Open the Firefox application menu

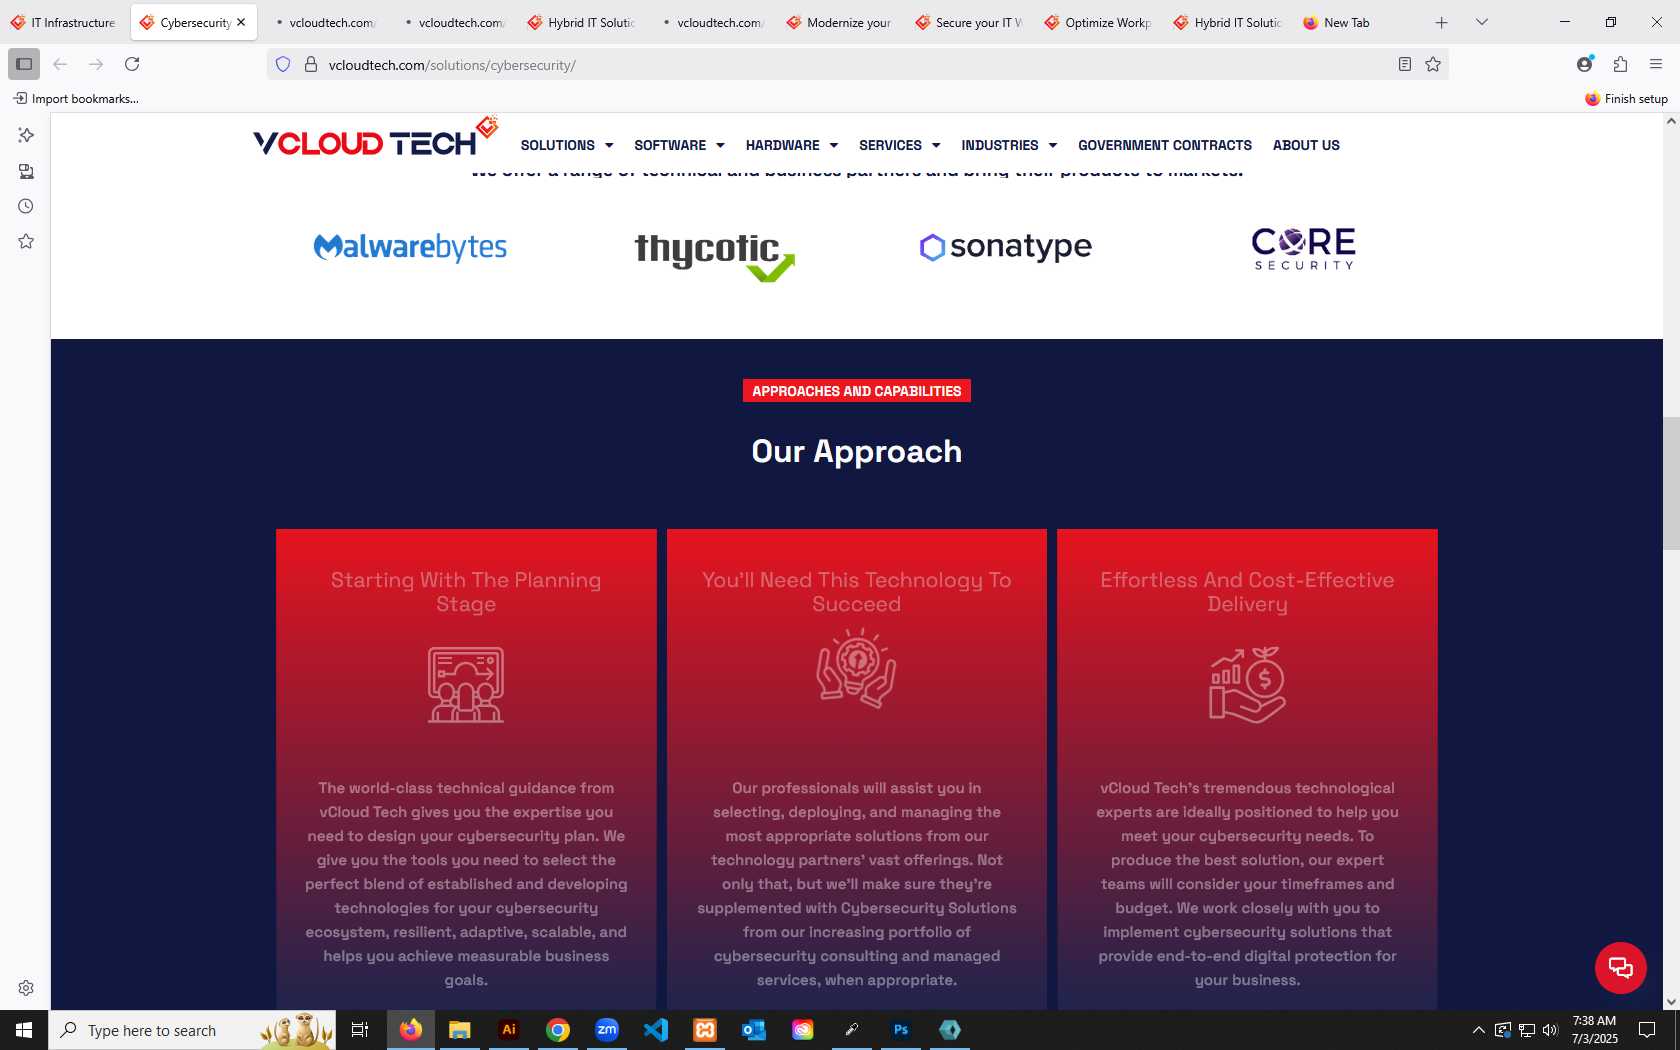[1656, 64]
